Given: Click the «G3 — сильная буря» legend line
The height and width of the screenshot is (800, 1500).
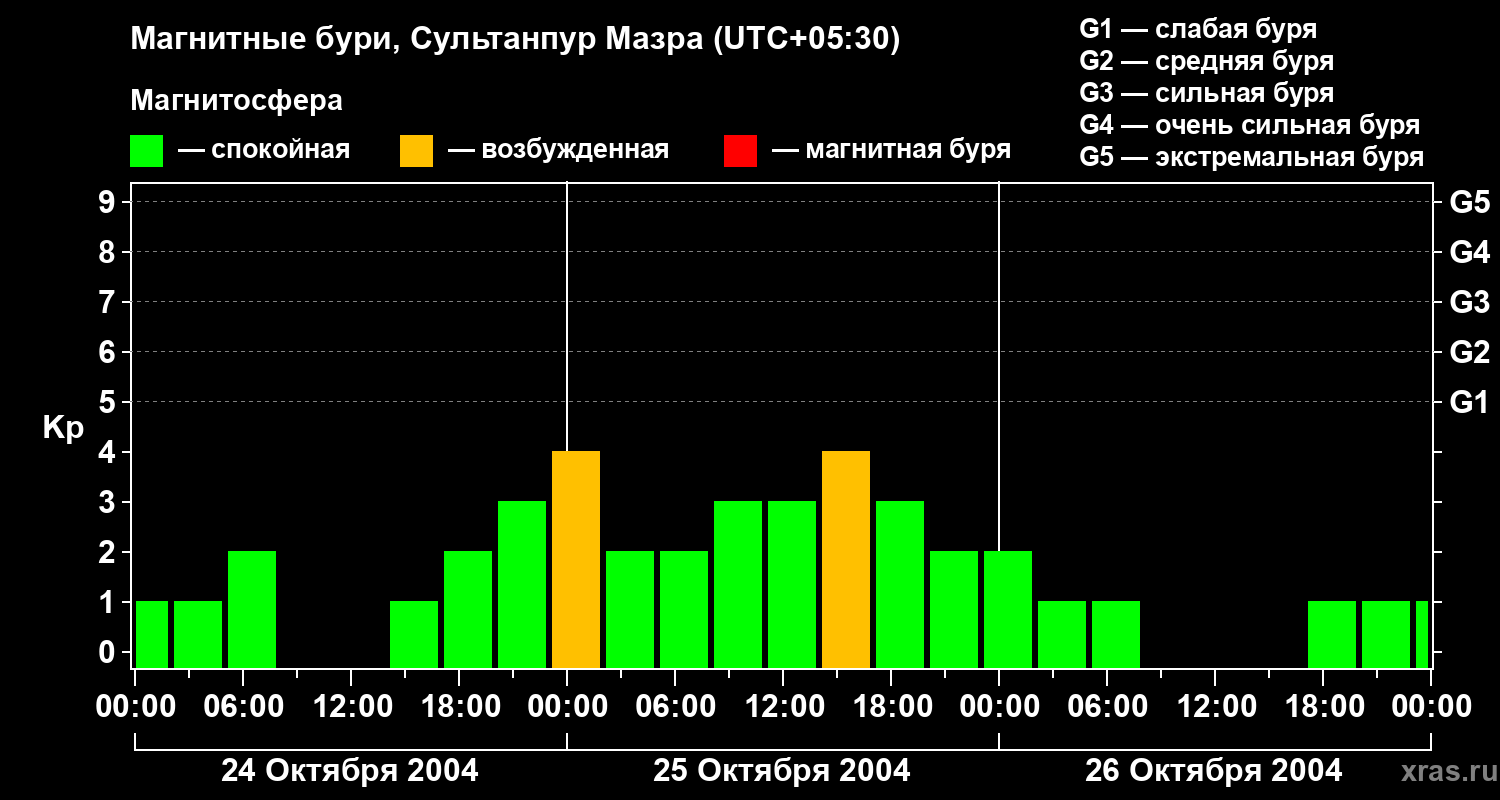Looking at the screenshot, I should tap(1207, 93).
